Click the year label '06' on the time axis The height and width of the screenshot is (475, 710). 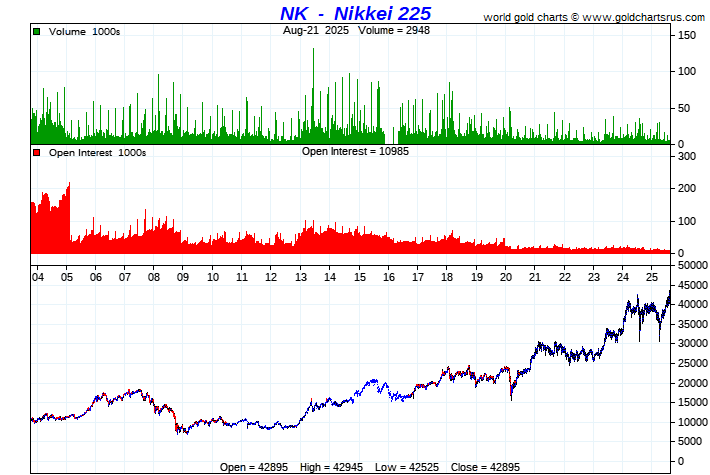pyautogui.click(x=96, y=277)
